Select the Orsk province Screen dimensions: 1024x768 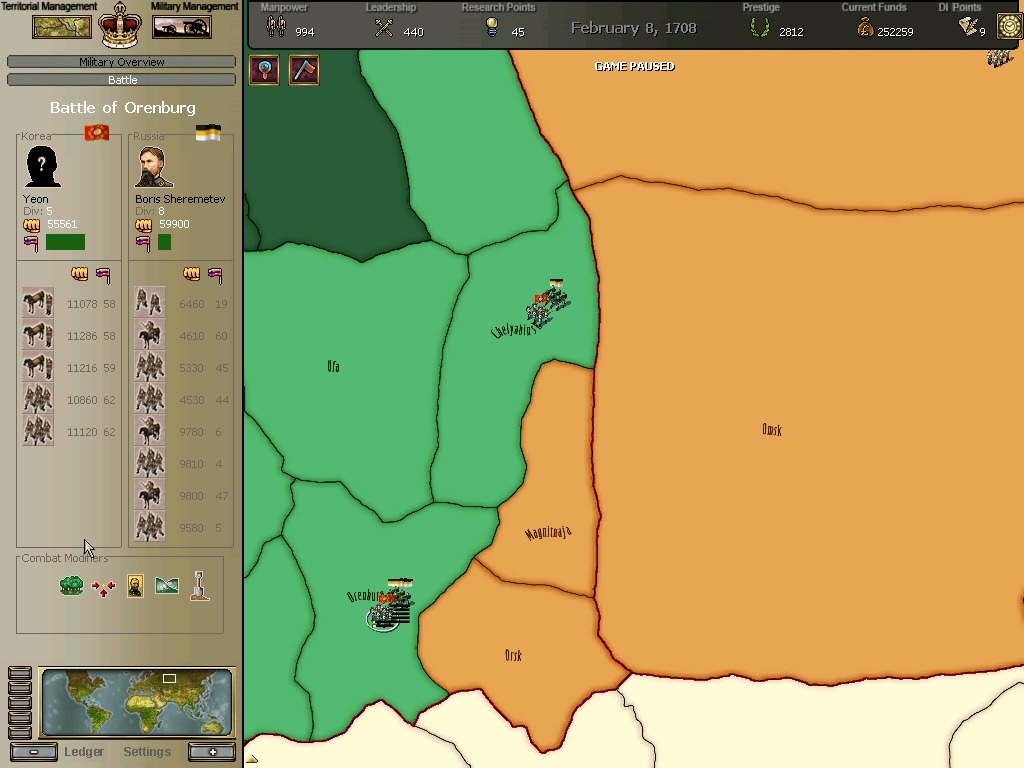point(513,655)
